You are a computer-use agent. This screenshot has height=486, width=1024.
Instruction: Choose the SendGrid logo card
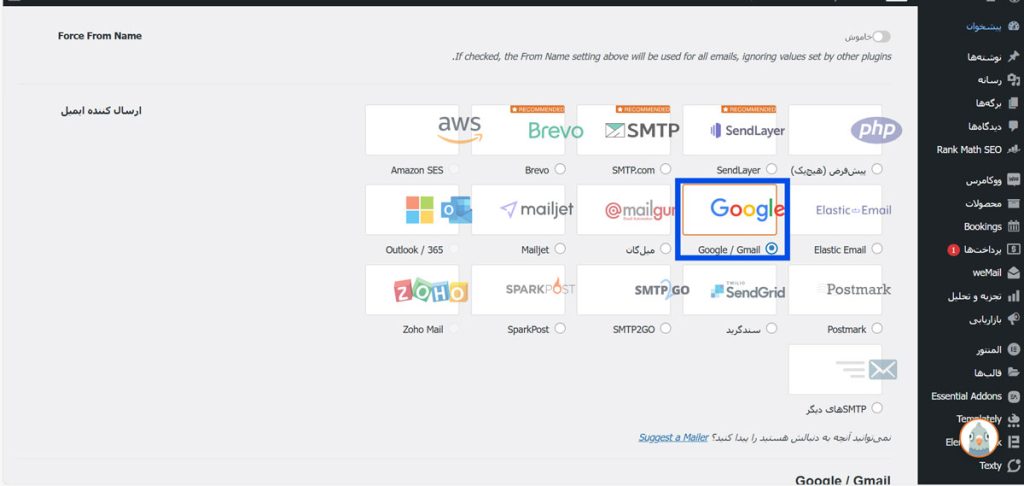(729, 289)
